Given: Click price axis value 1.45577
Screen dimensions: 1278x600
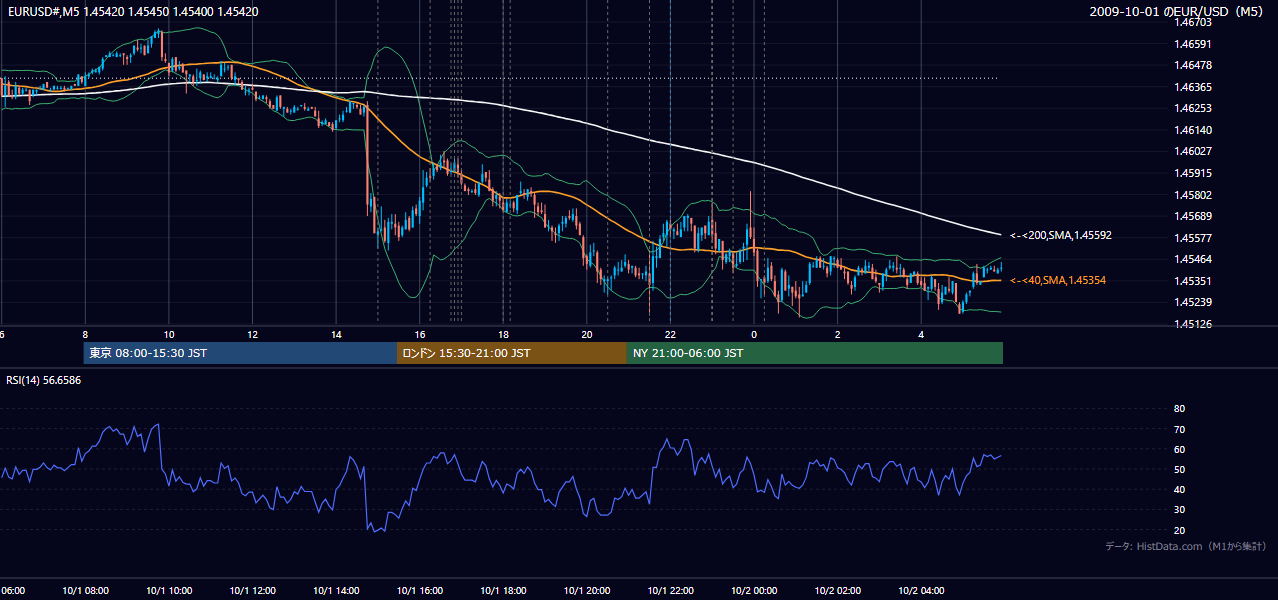Looking at the screenshot, I should pos(1192,238).
